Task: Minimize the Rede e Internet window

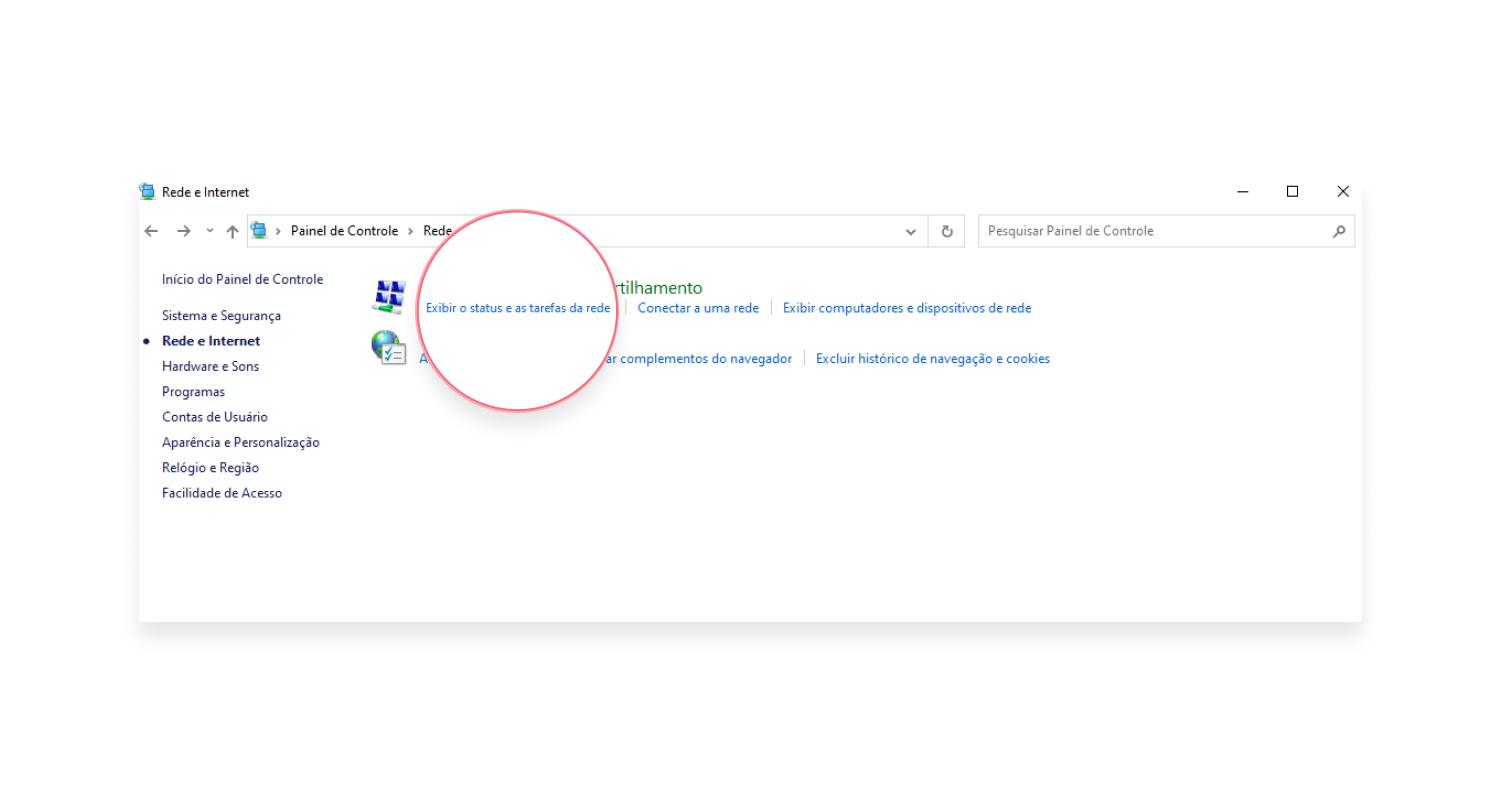Action: [1243, 192]
